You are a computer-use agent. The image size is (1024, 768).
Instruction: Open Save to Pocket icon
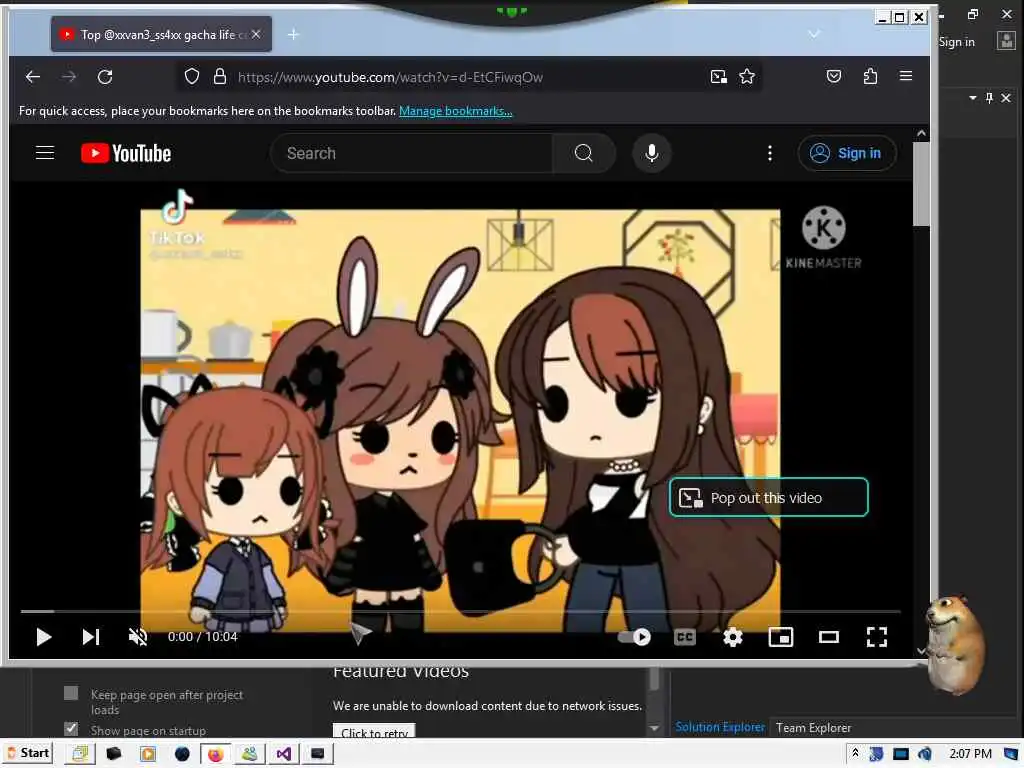tap(834, 76)
